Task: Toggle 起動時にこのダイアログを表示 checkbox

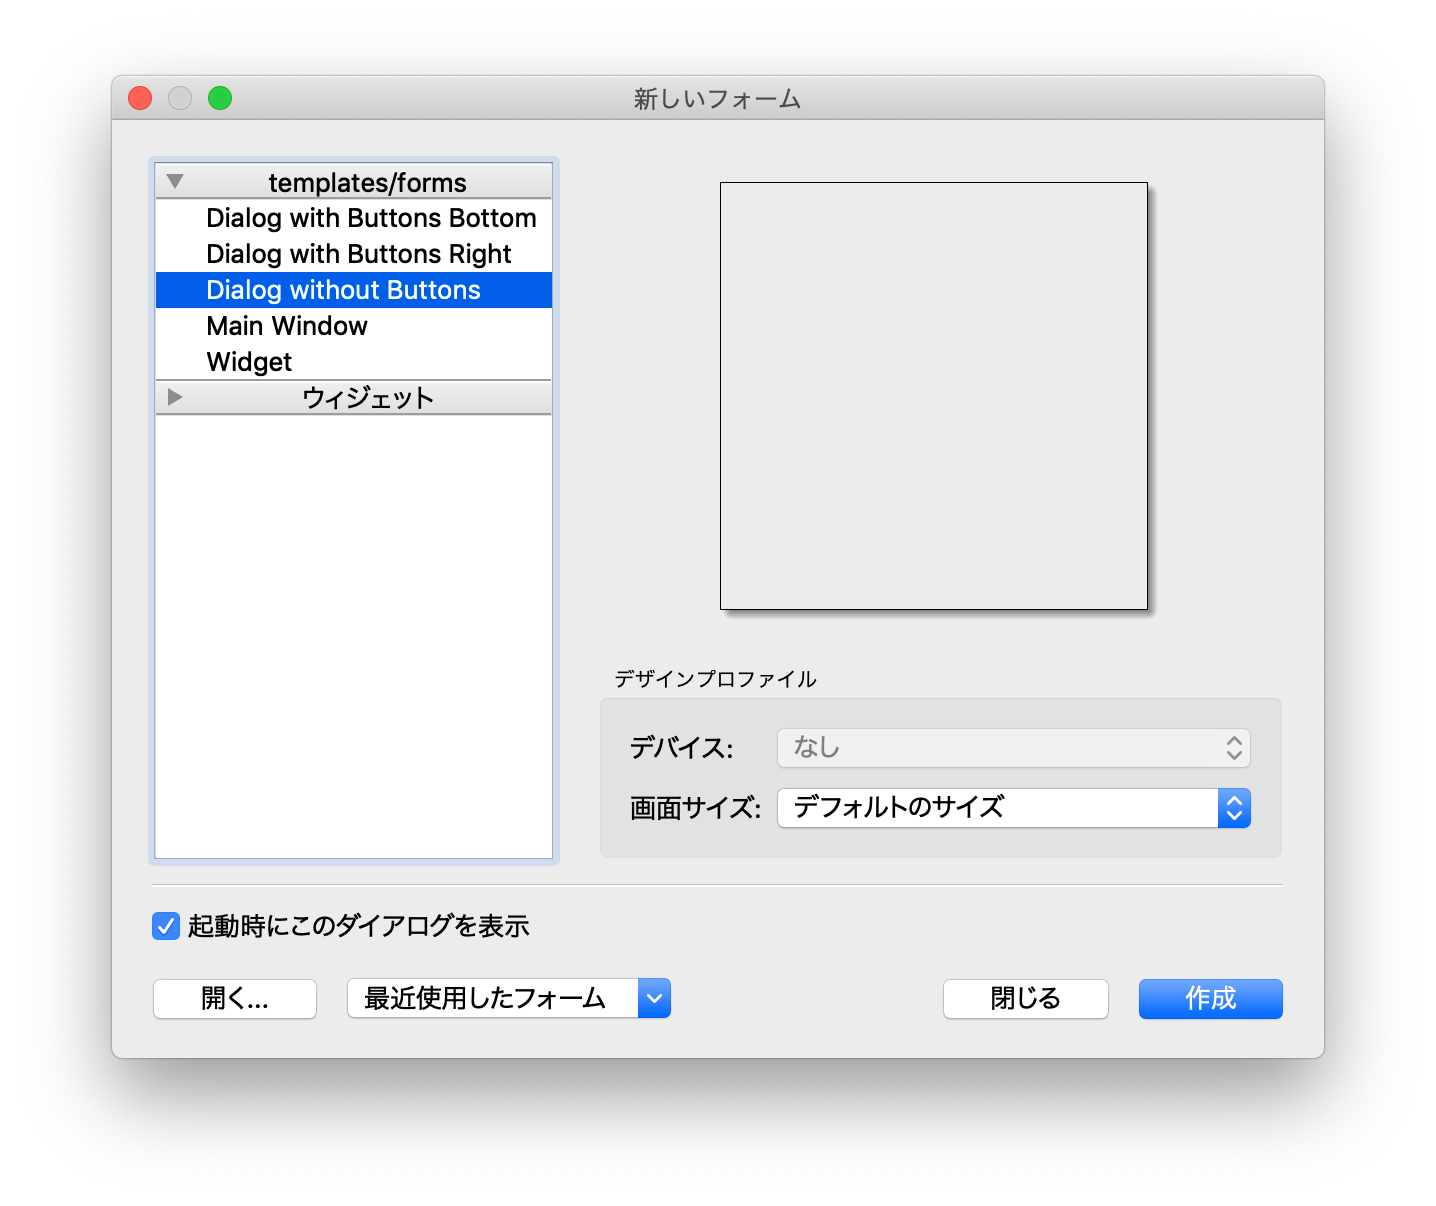Action: 166,926
